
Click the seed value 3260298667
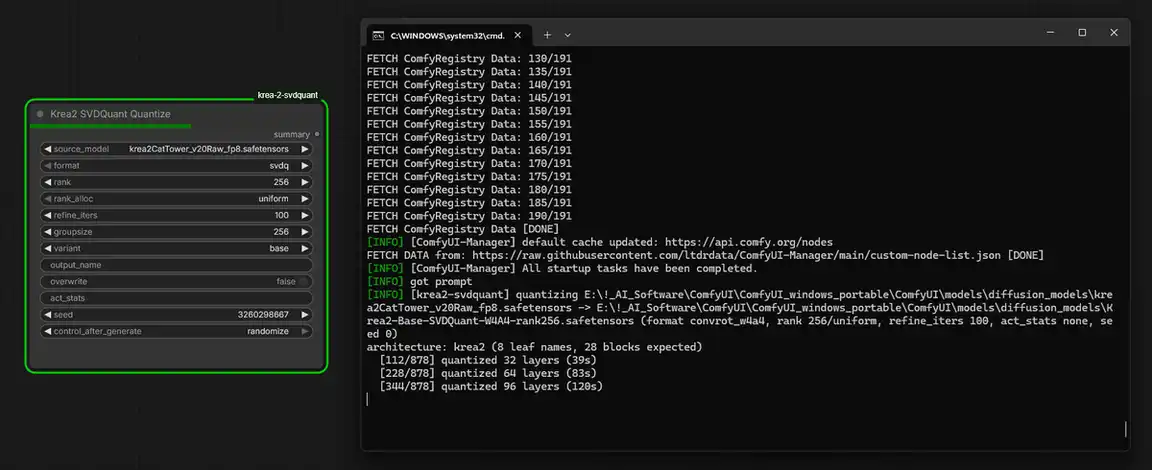point(263,315)
